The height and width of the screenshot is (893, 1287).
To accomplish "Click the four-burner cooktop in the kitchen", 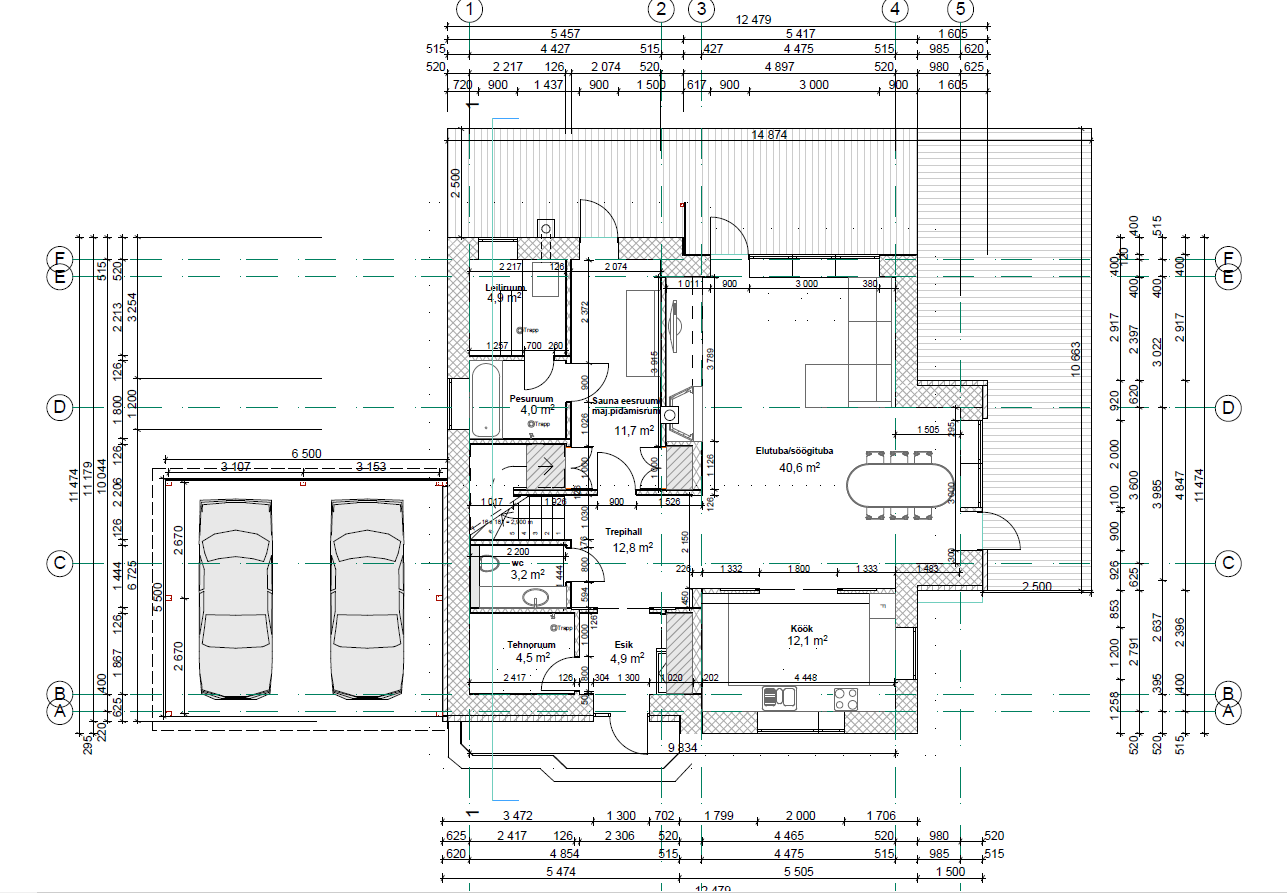I will tap(846, 697).
